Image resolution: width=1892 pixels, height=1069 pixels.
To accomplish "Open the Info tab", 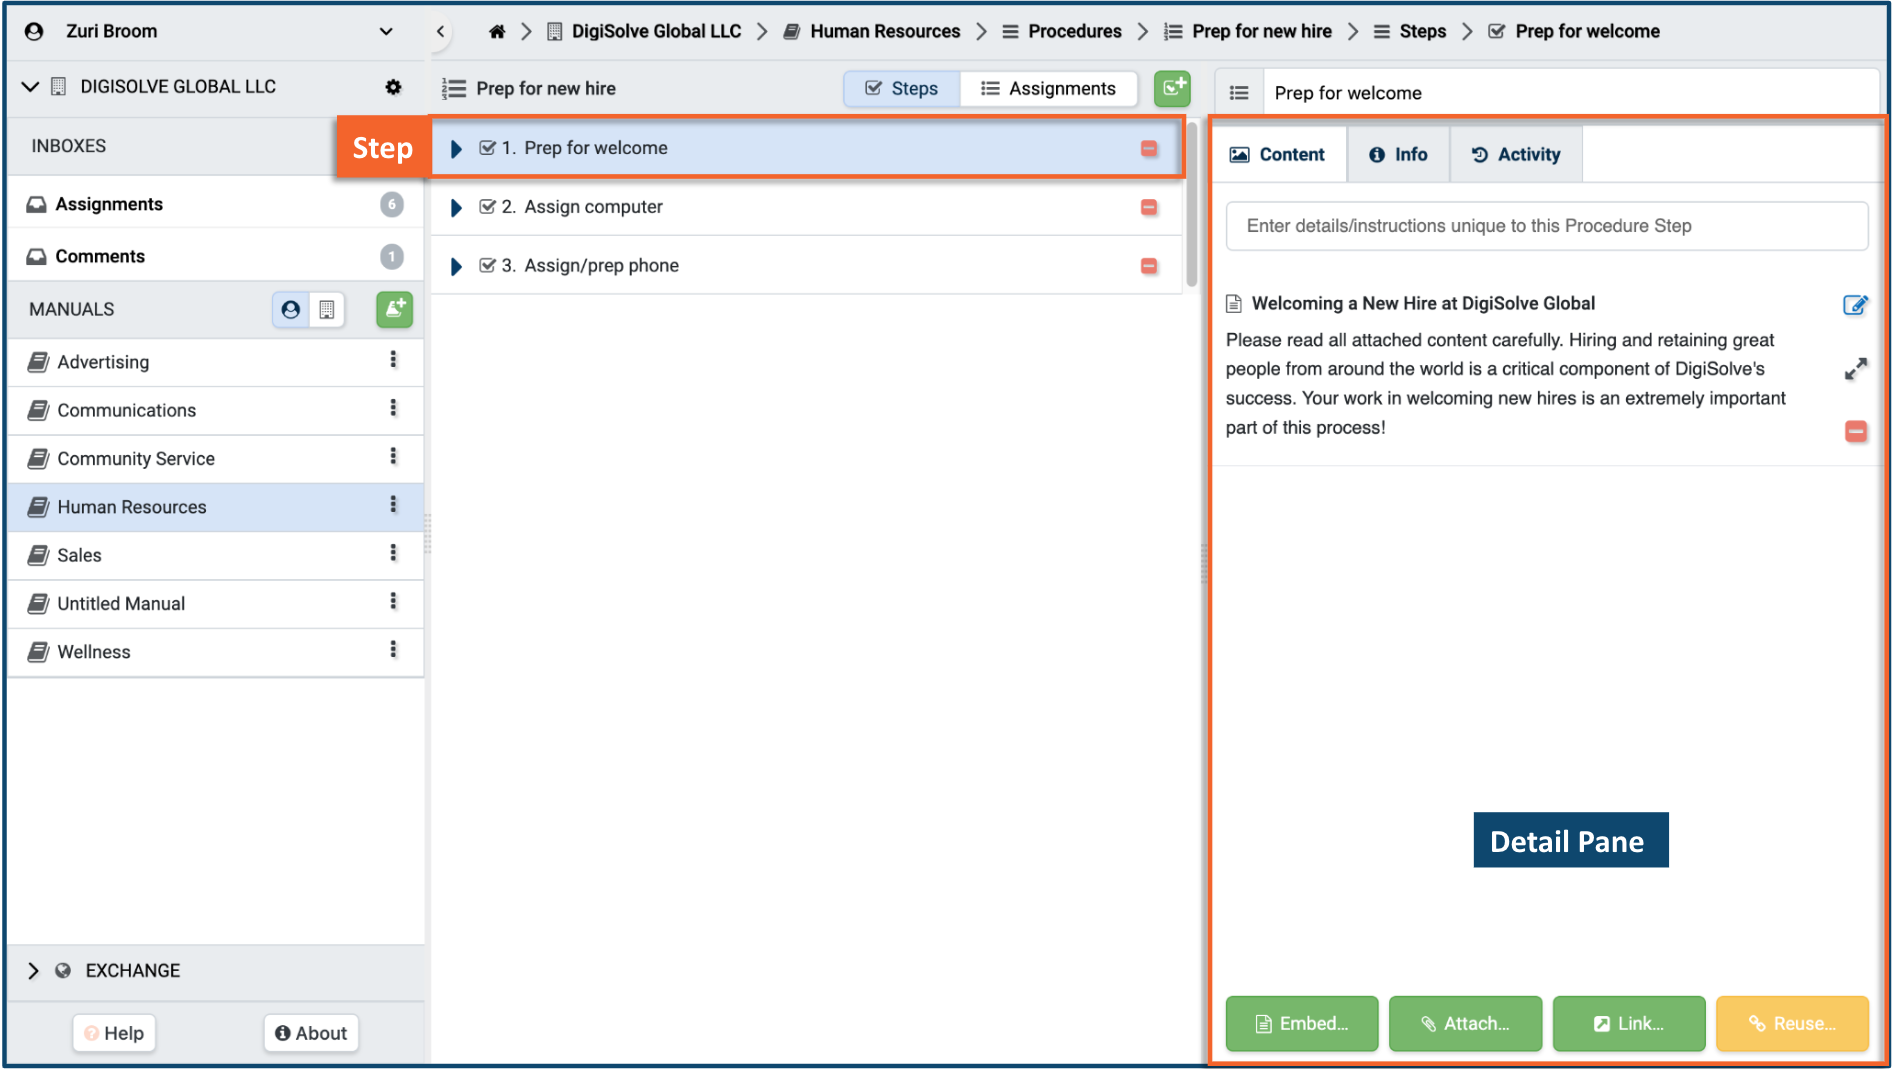I will pos(1398,155).
